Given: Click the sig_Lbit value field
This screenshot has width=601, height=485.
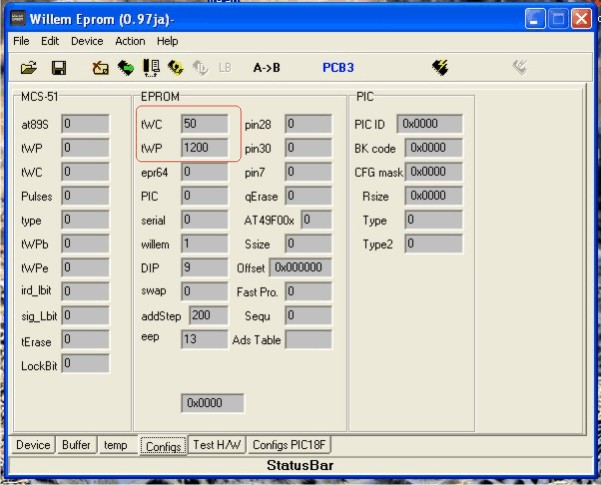Looking at the screenshot, I should tap(85, 315).
